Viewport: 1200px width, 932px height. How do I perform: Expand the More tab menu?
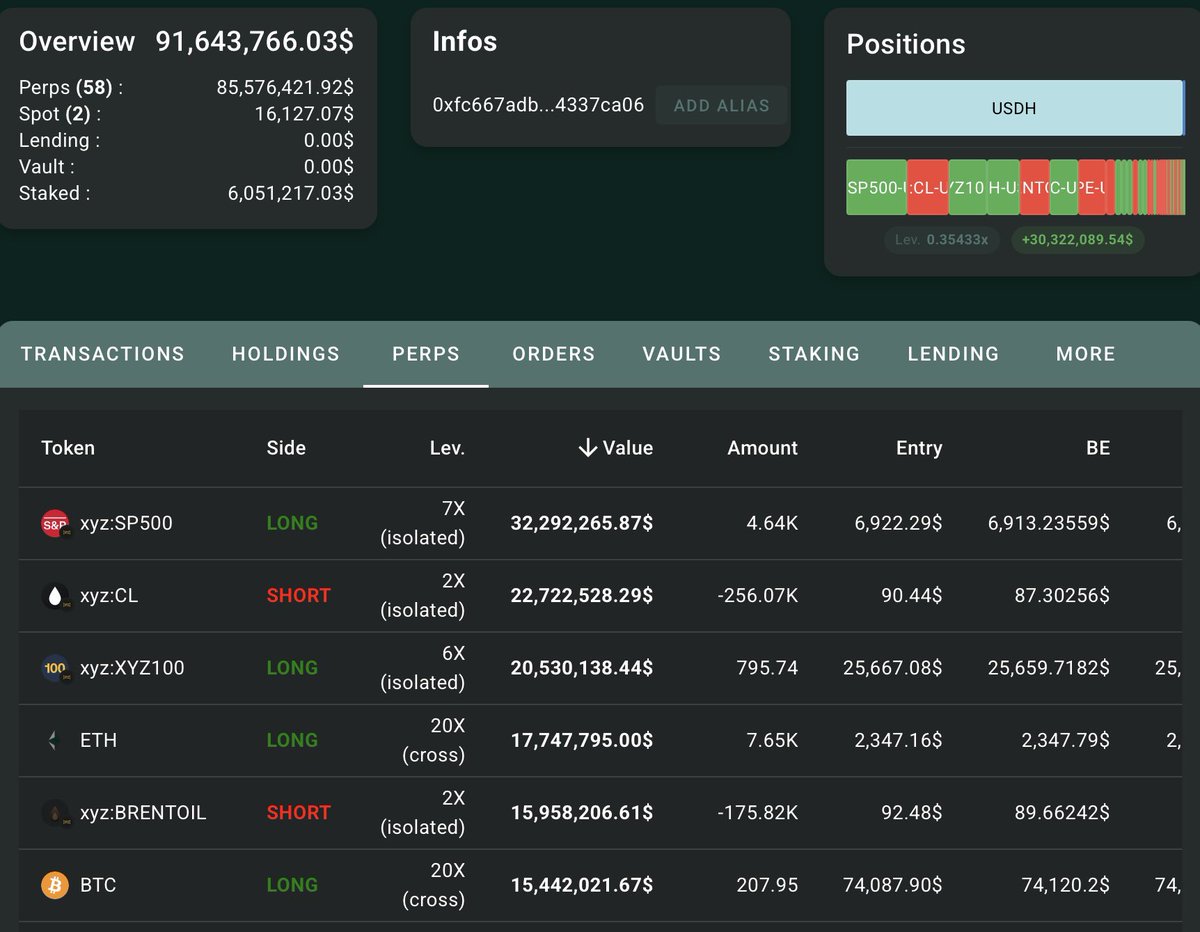pyautogui.click(x=1085, y=354)
